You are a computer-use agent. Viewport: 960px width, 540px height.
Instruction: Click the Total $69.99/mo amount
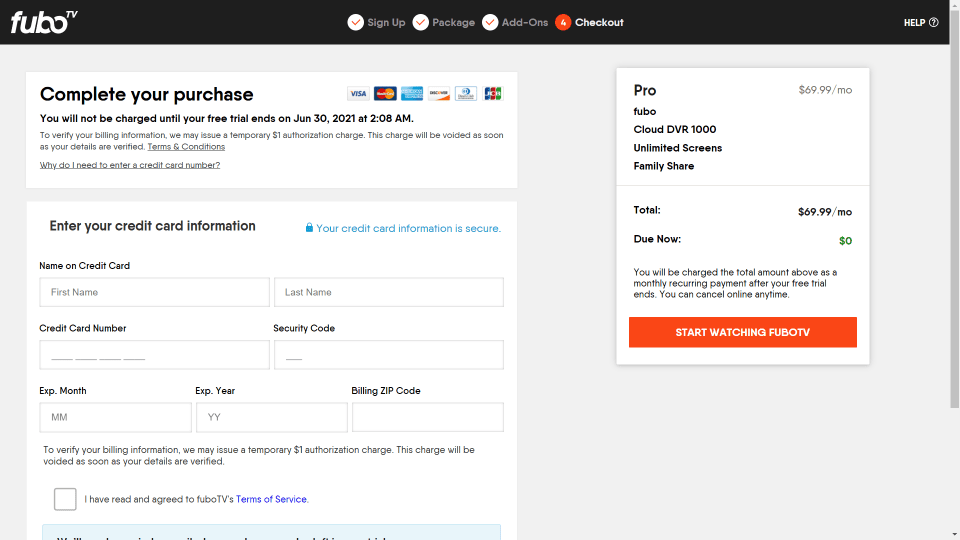pyautogui.click(x=825, y=212)
